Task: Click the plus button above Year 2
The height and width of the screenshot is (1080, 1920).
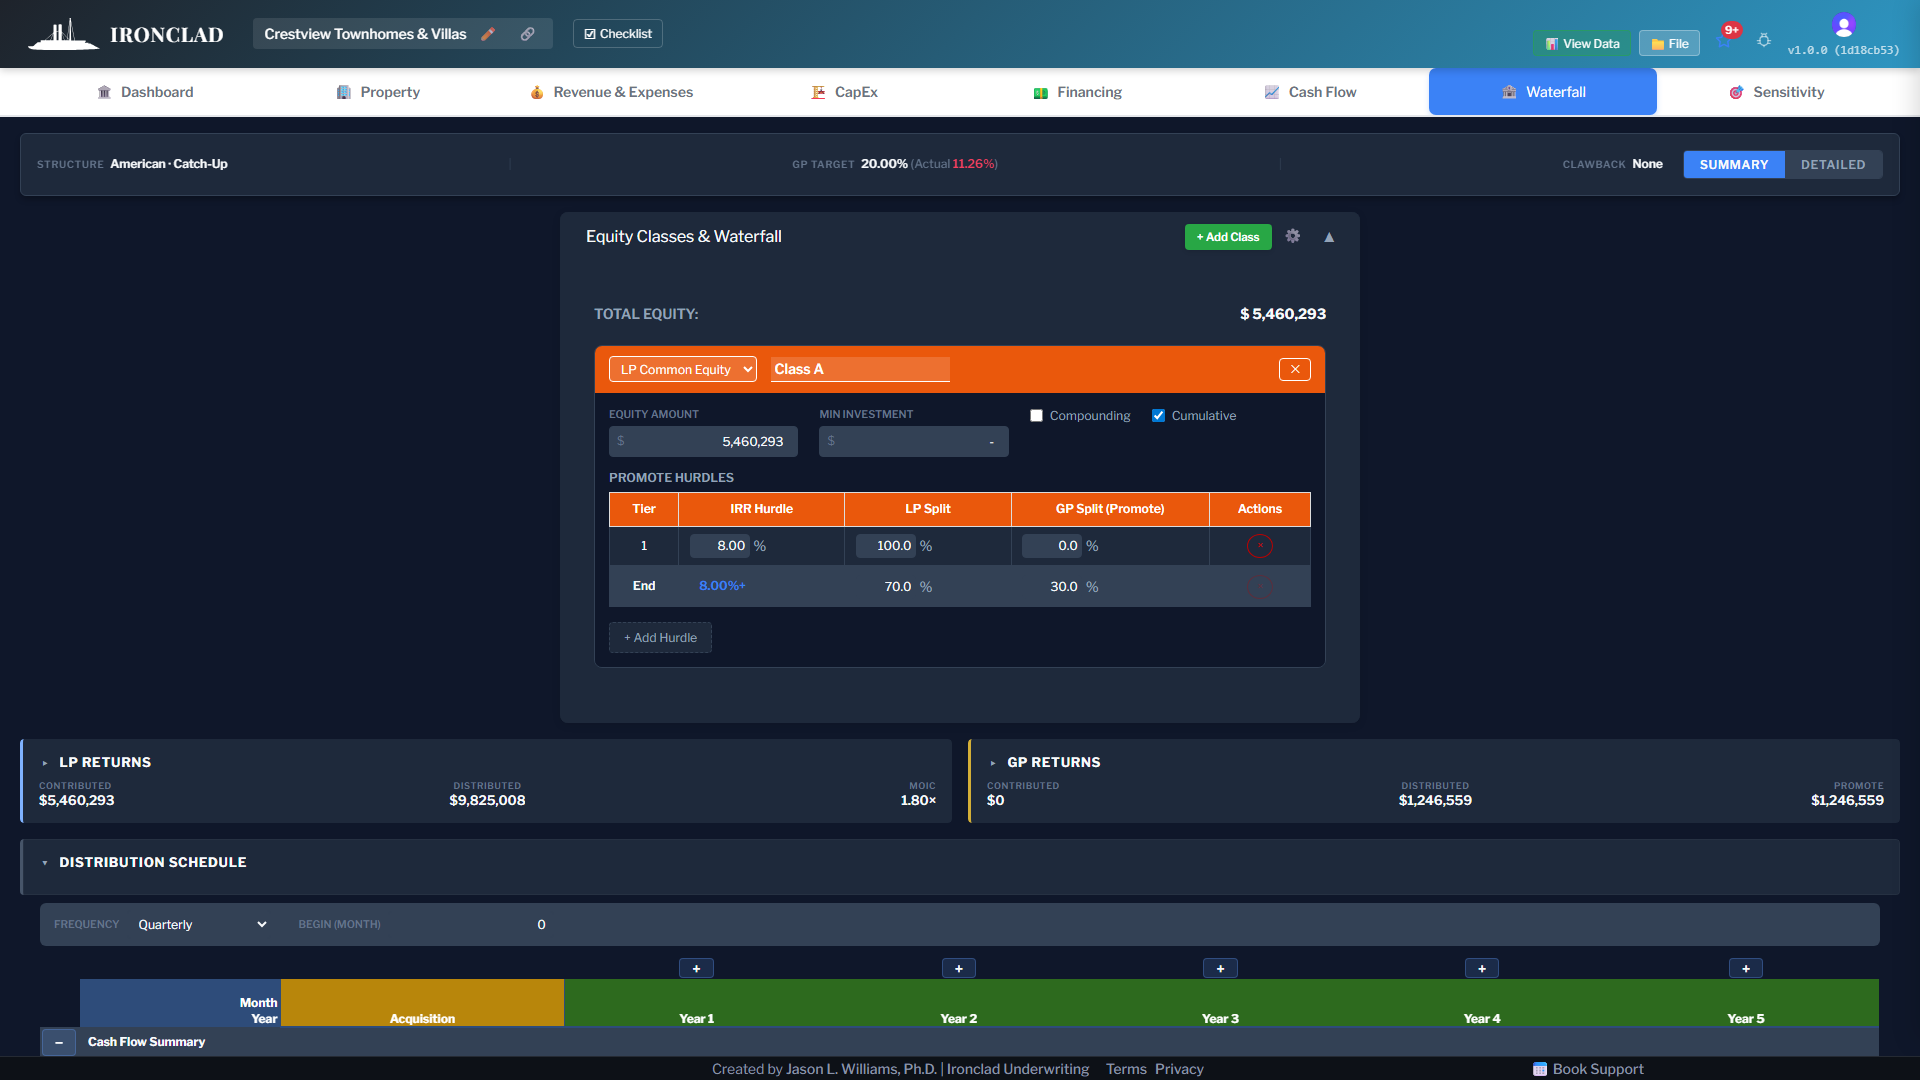Action: 958,968
